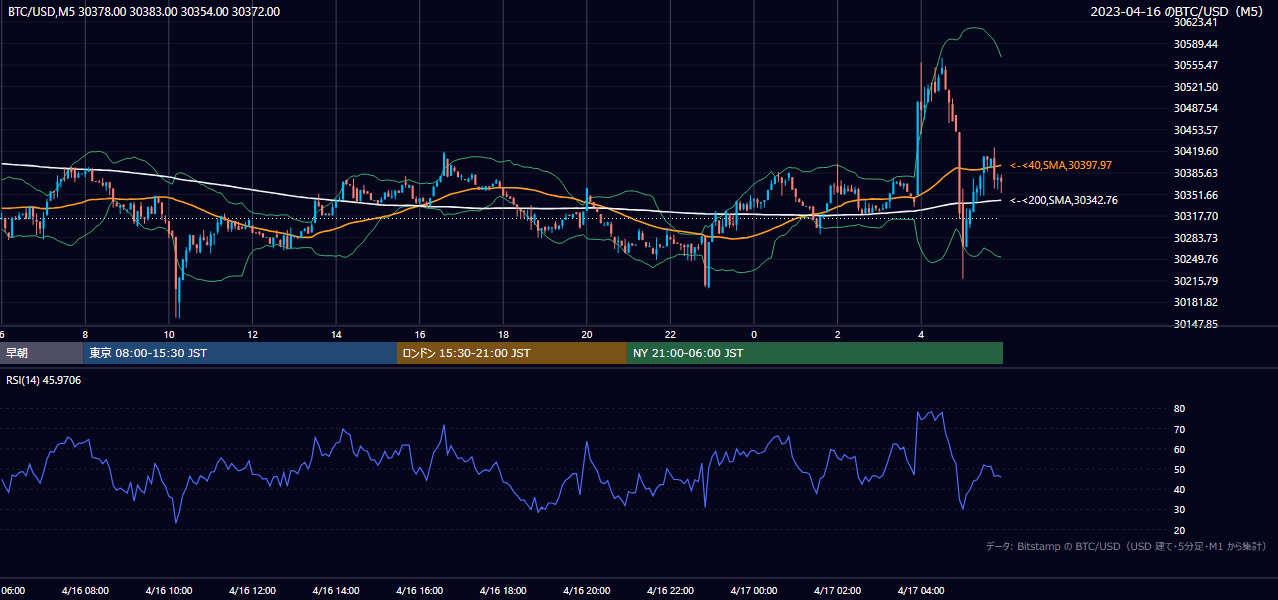Click hour label 22 on price chart axis
Viewport: 1278px width, 600px height.
[670, 334]
